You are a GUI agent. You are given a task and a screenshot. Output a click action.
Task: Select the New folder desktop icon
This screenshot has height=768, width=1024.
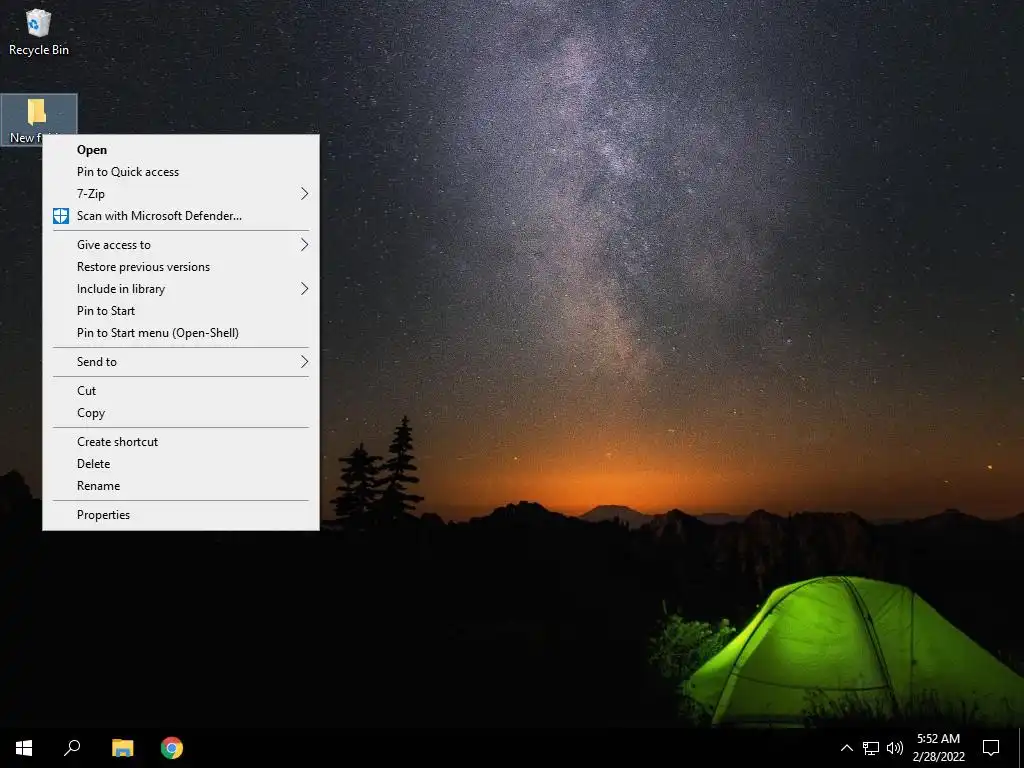coord(39,120)
